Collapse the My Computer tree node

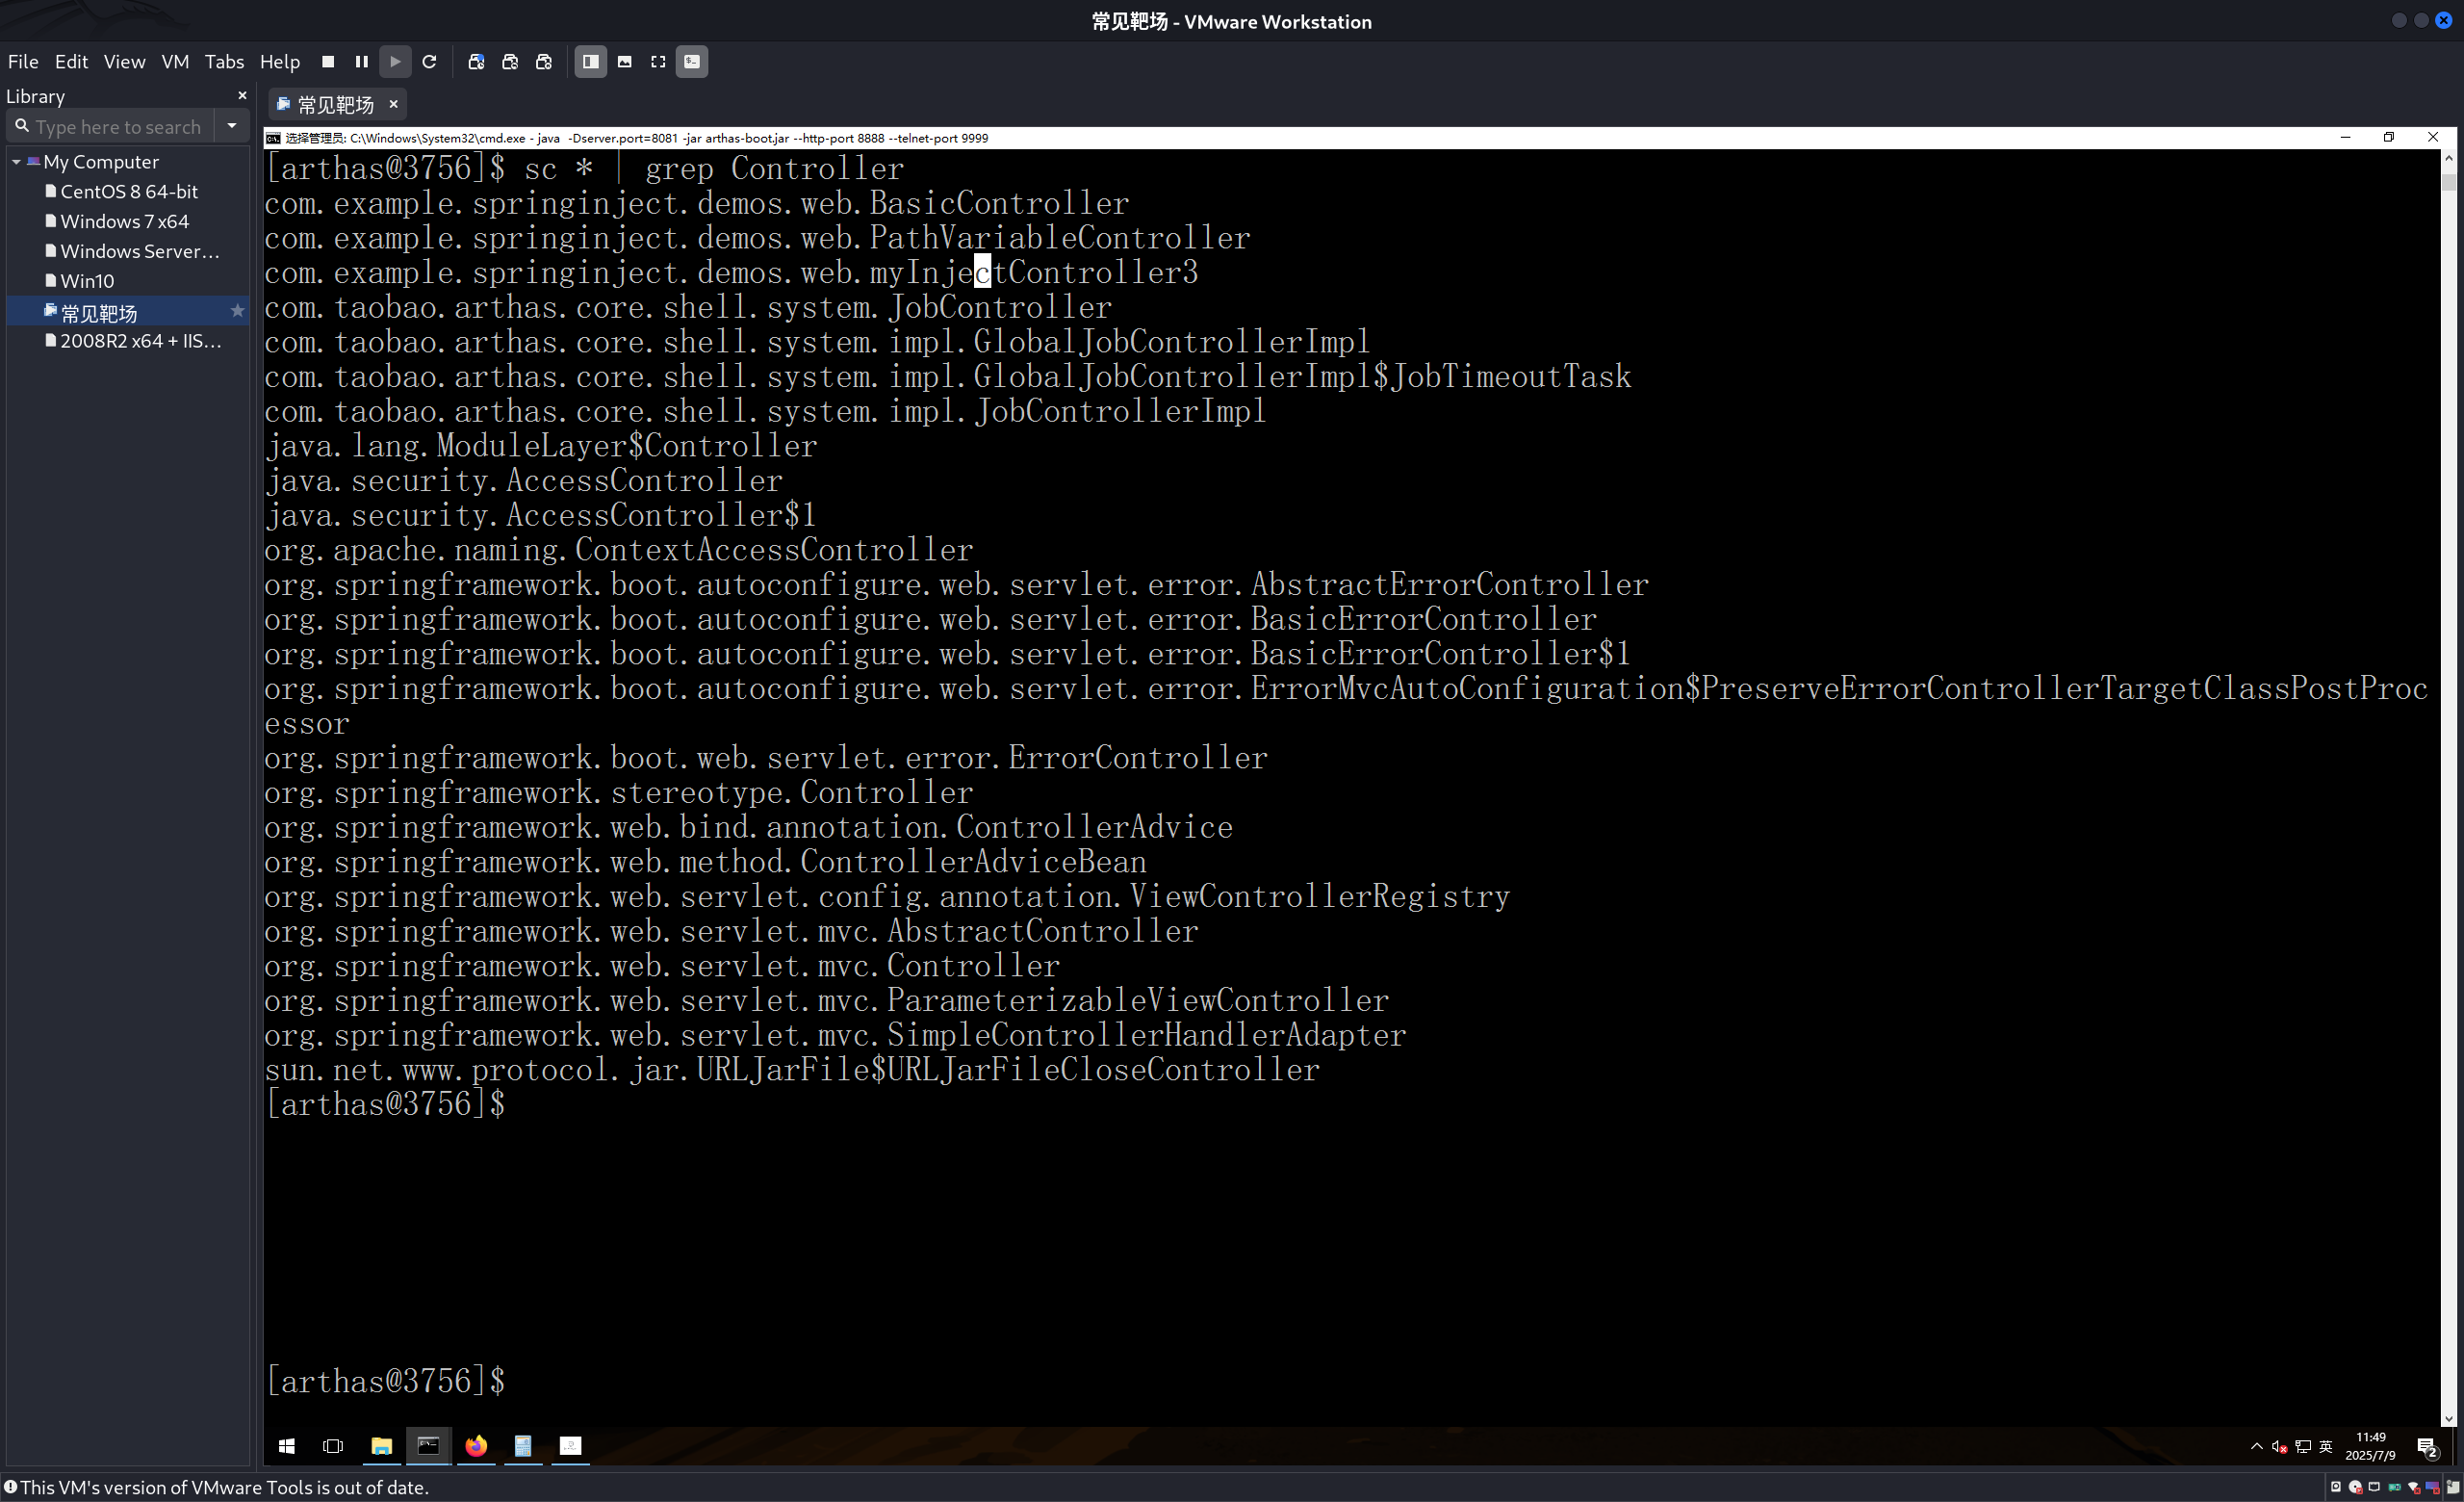(16, 162)
